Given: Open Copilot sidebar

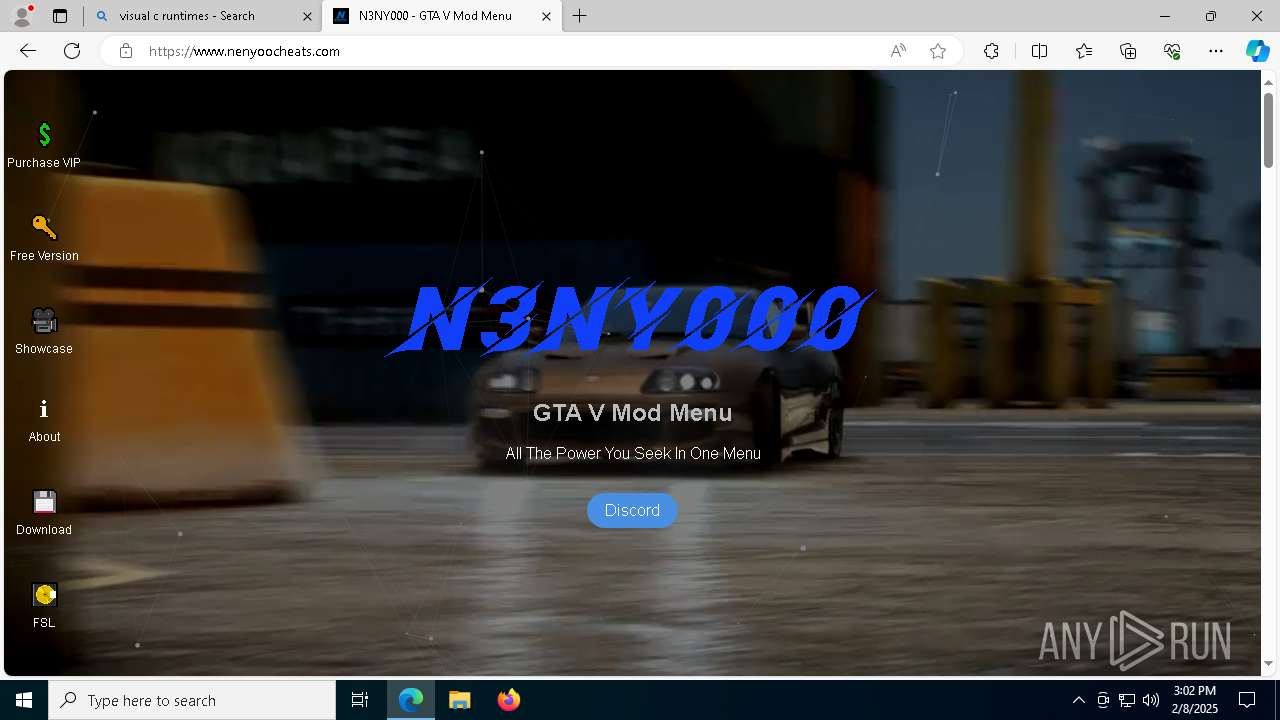Looking at the screenshot, I should (x=1257, y=51).
